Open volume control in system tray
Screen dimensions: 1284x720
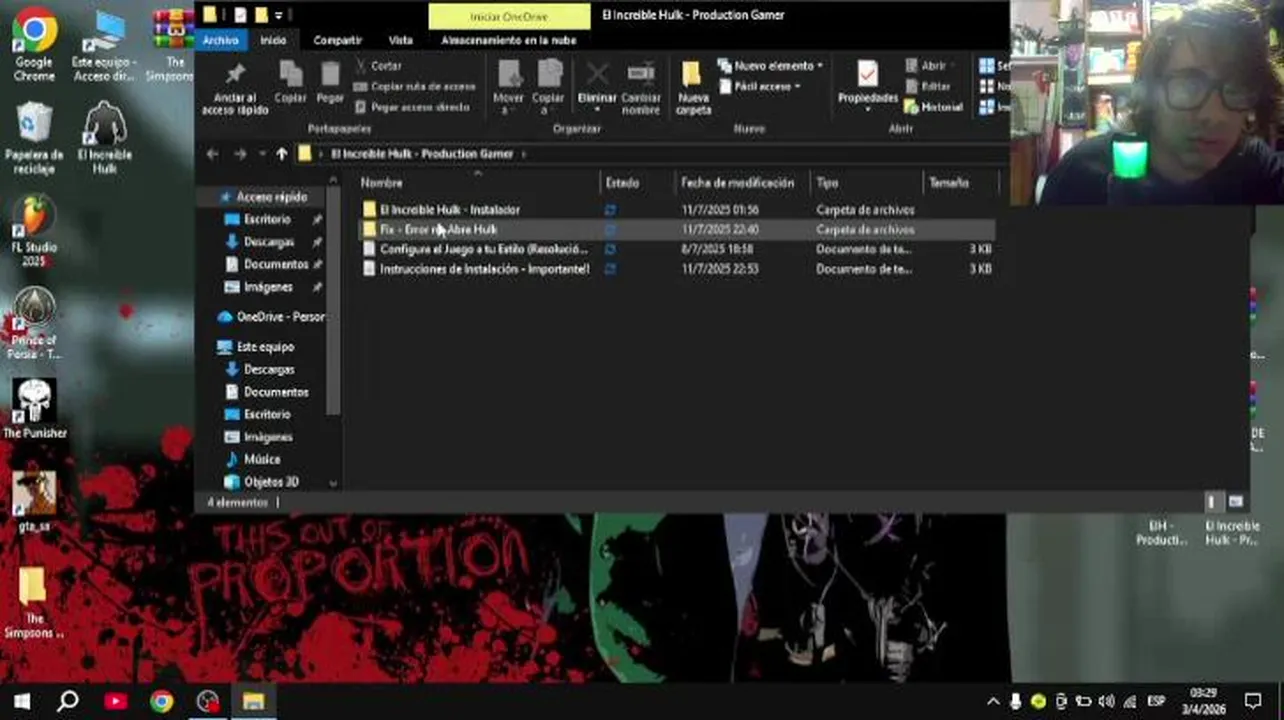1106,701
